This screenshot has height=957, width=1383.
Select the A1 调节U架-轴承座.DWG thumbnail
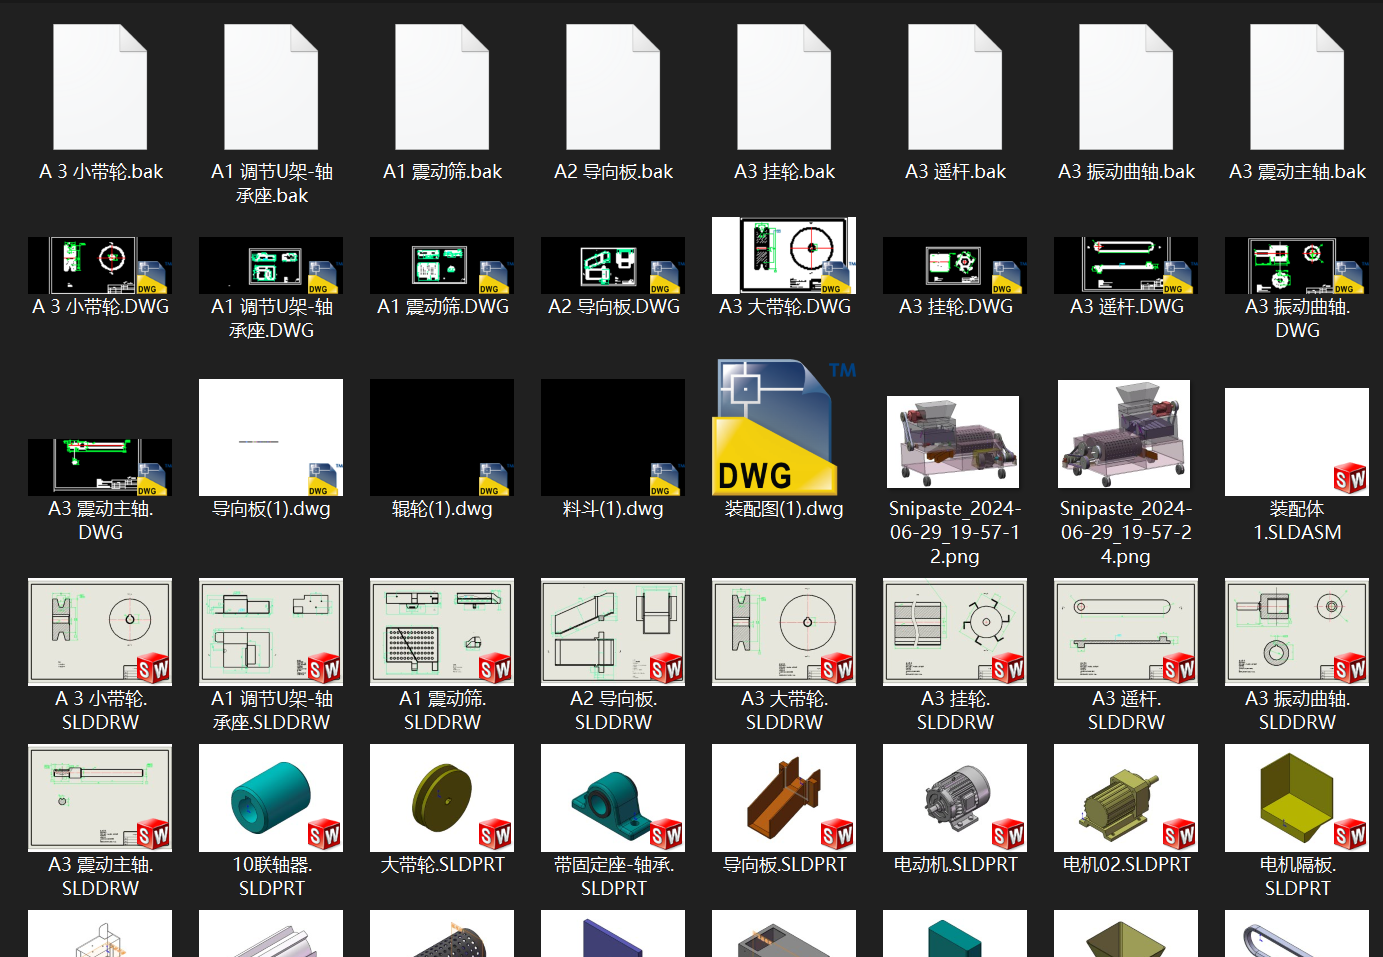point(271,265)
